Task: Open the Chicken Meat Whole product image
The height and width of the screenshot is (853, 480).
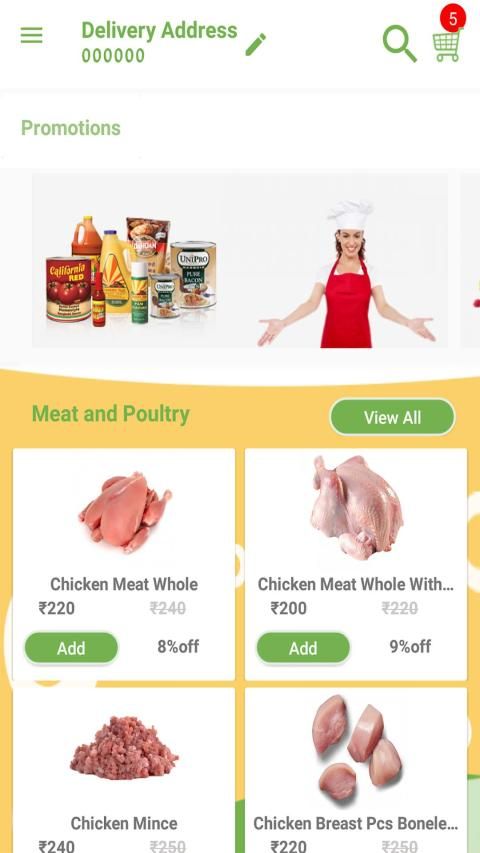Action: tap(125, 512)
